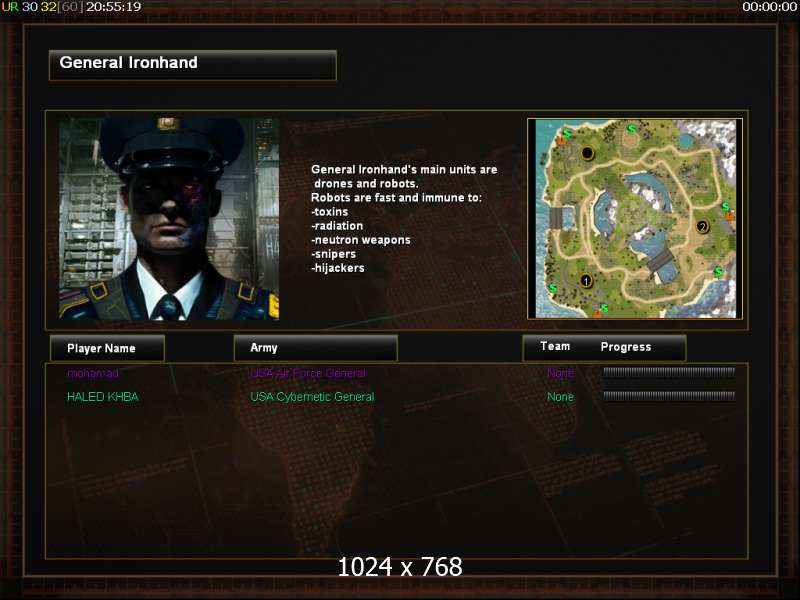Viewport: 800px width, 600px height.
Task: Select the Progress column label
Action: 626,347
